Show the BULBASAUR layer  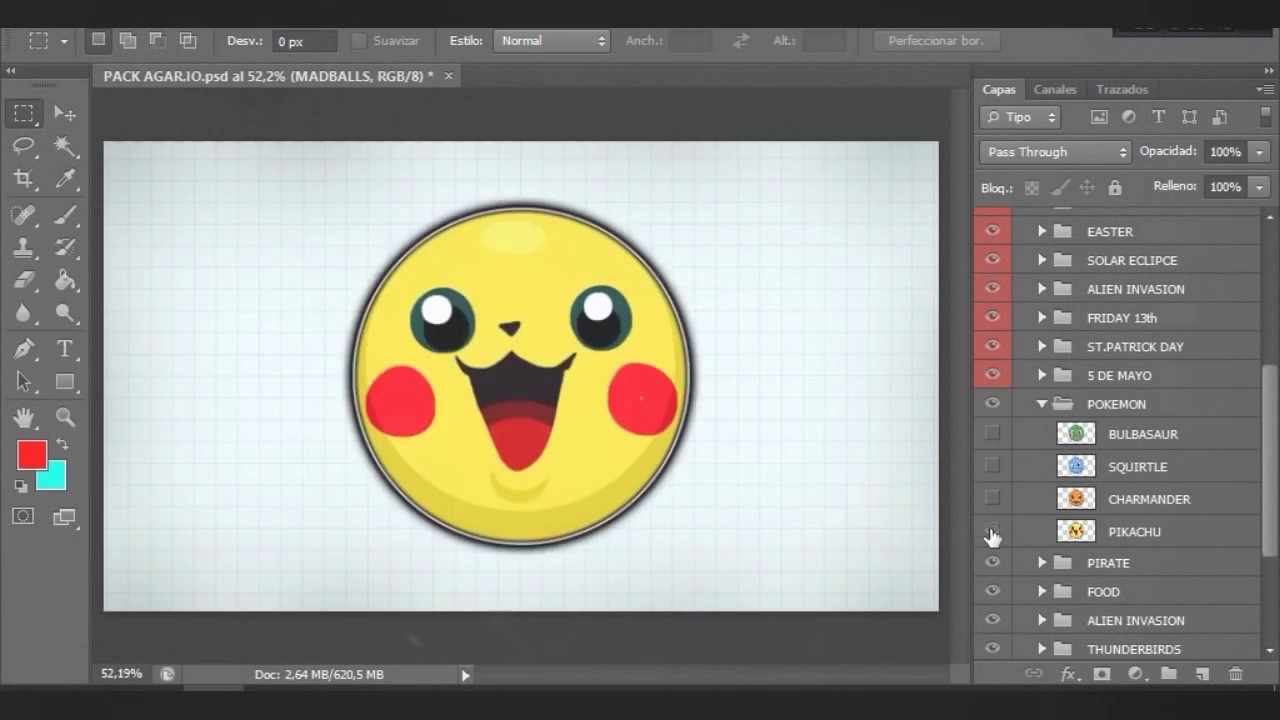pos(992,433)
